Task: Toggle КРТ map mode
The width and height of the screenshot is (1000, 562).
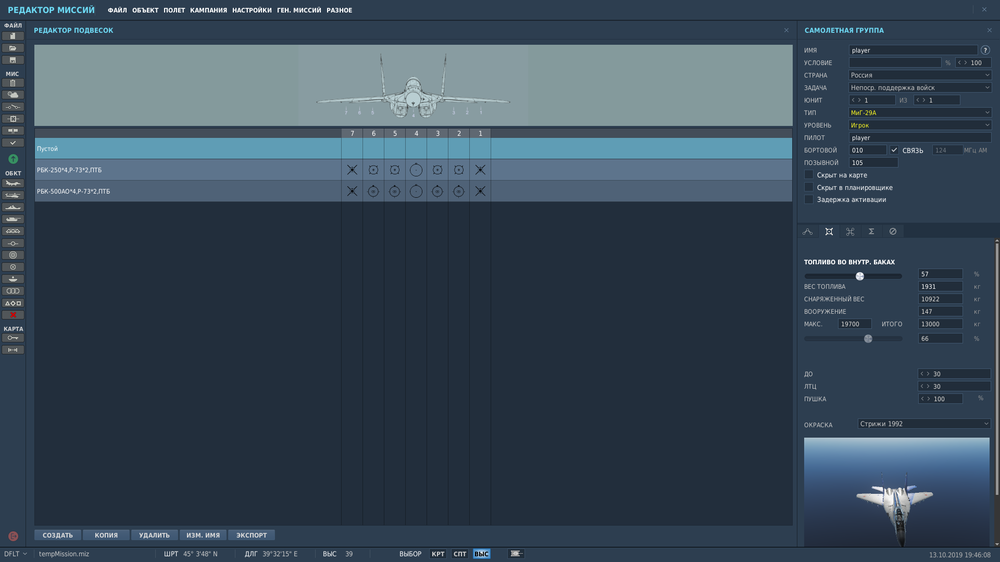Action: click(x=438, y=554)
